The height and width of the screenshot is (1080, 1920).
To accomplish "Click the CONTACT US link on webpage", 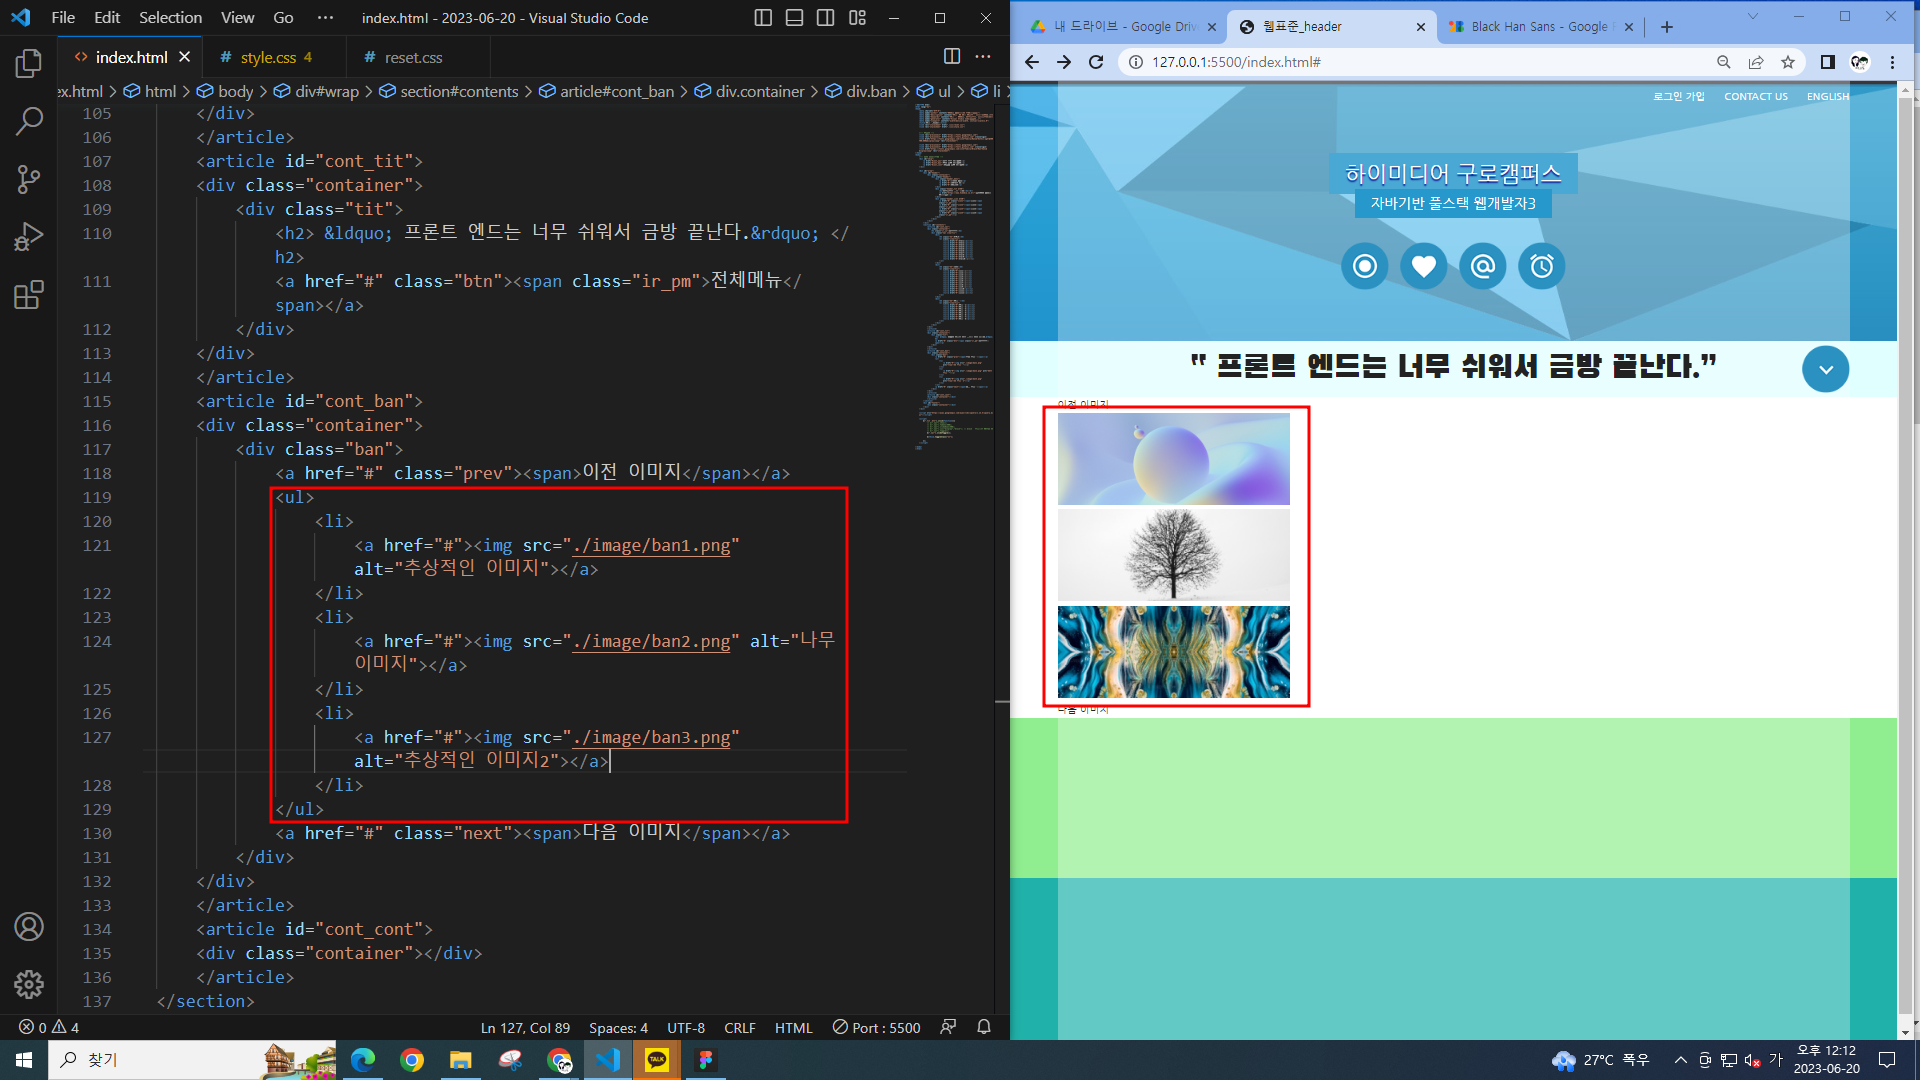I will [1755, 97].
